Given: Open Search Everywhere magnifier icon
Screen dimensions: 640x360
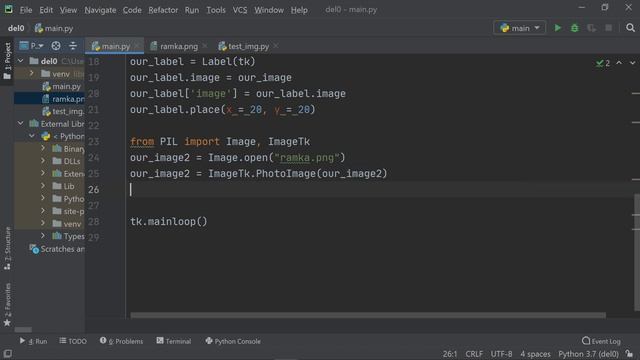Looking at the screenshot, I should [x=630, y=28].
